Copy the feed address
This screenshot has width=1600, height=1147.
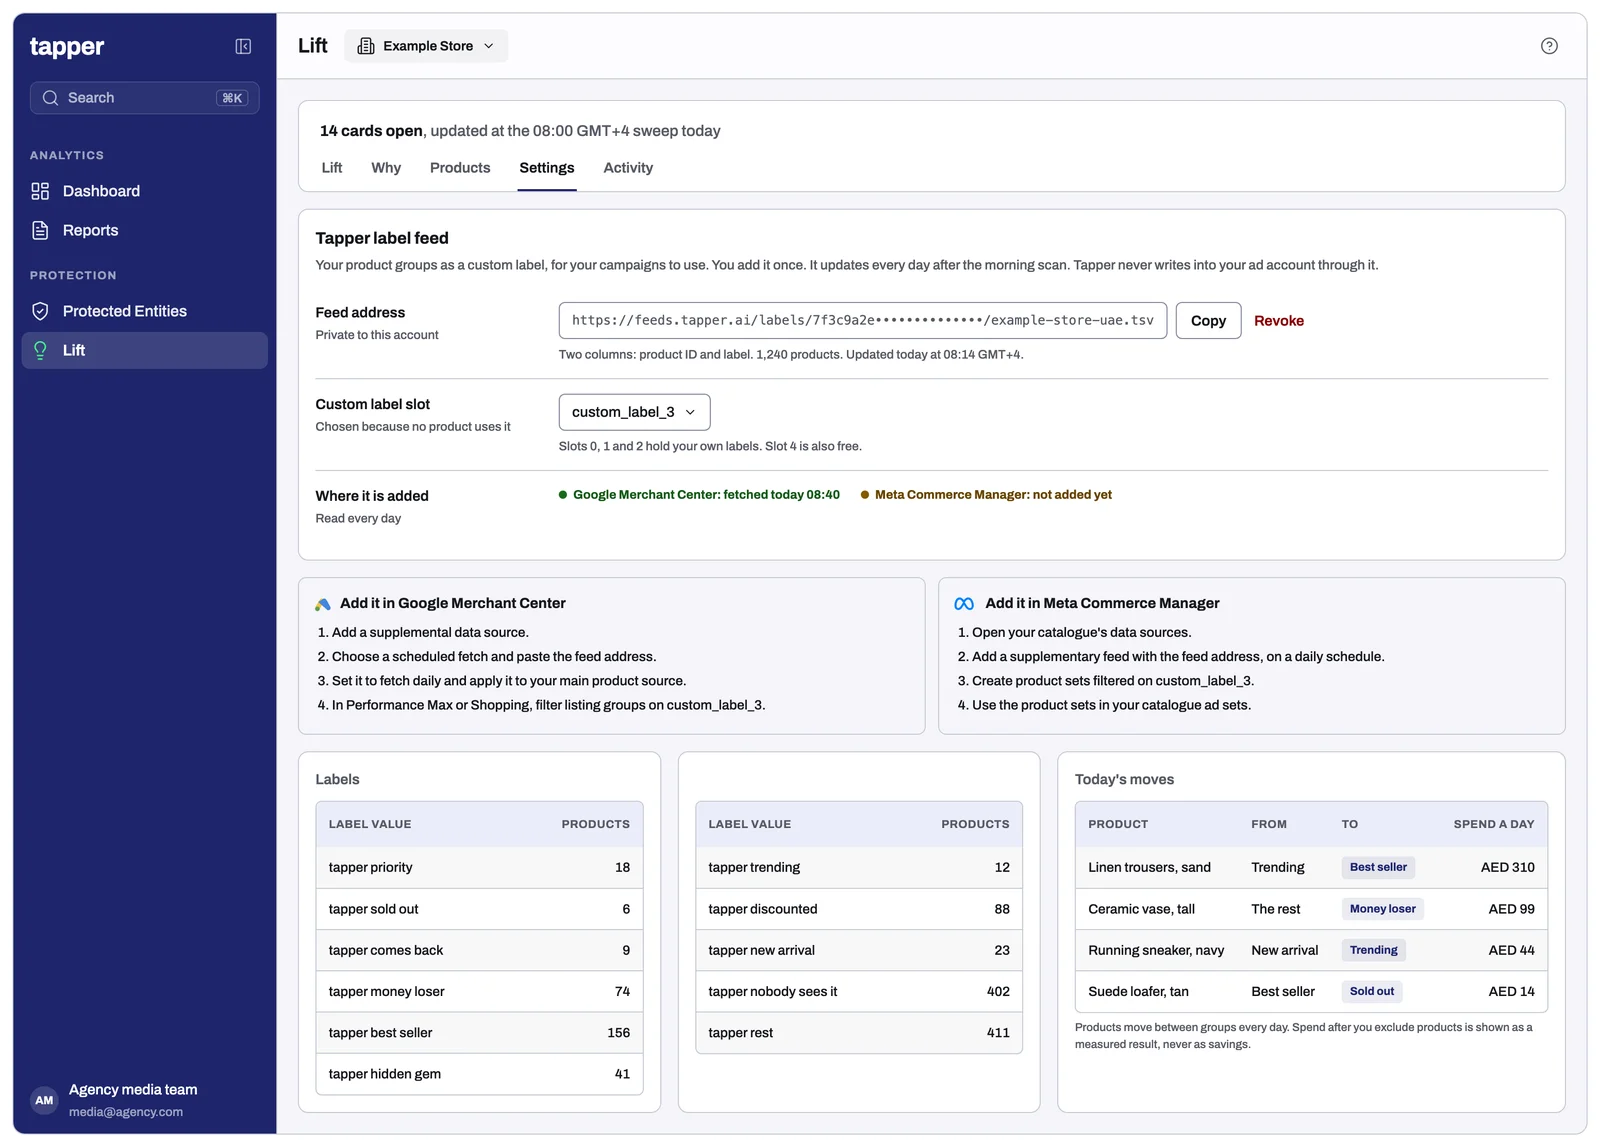(1208, 321)
